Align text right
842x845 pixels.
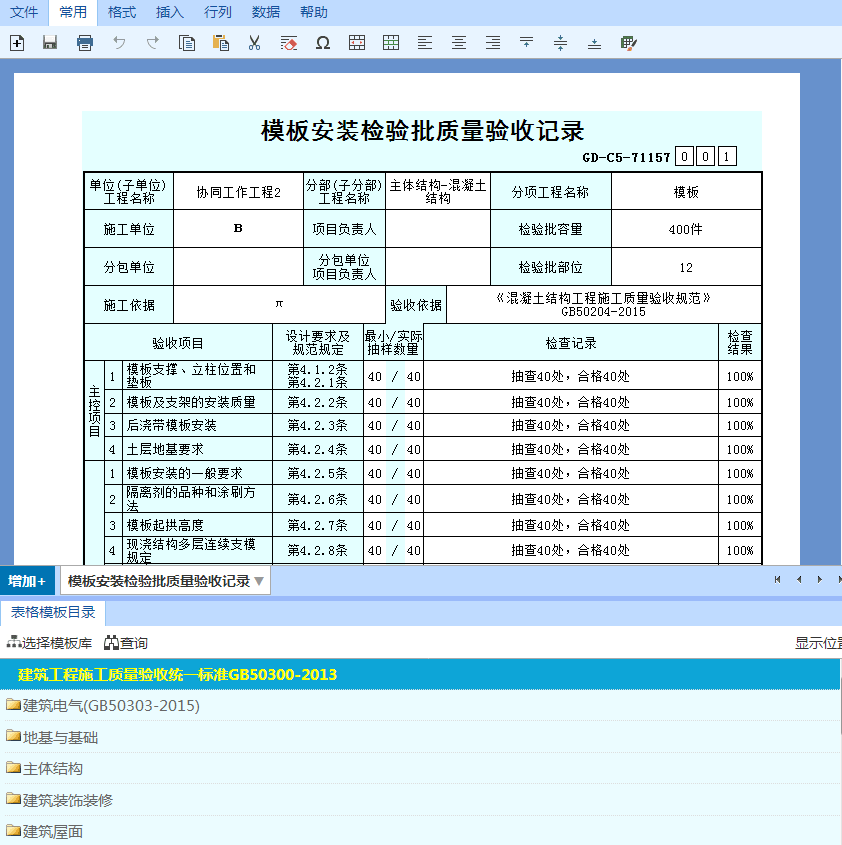tap(493, 43)
